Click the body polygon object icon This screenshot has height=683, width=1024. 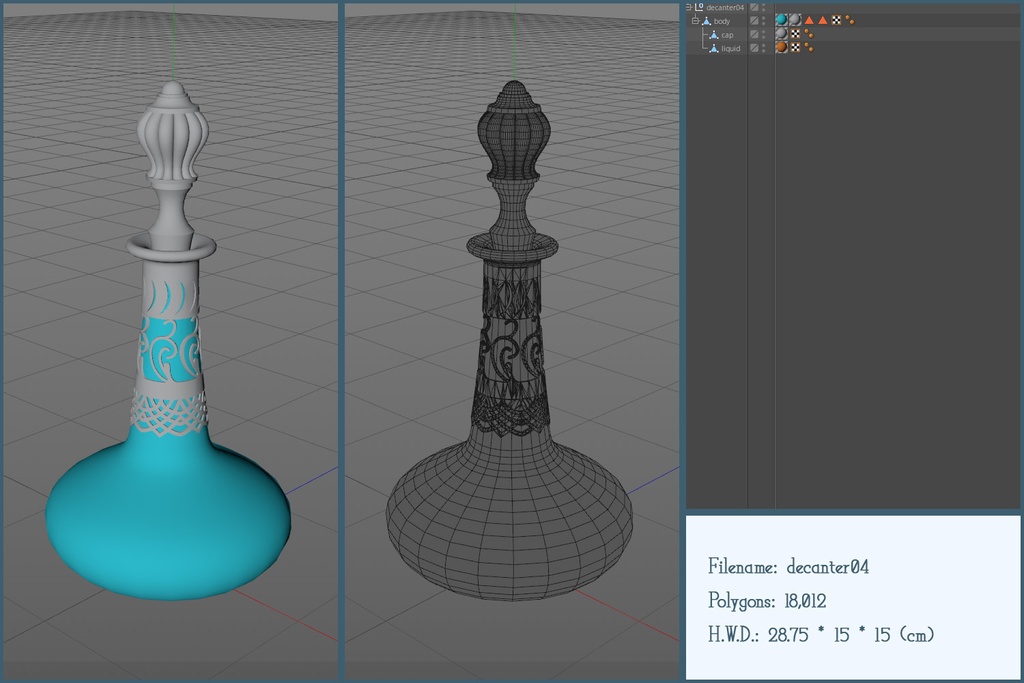[x=707, y=21]
